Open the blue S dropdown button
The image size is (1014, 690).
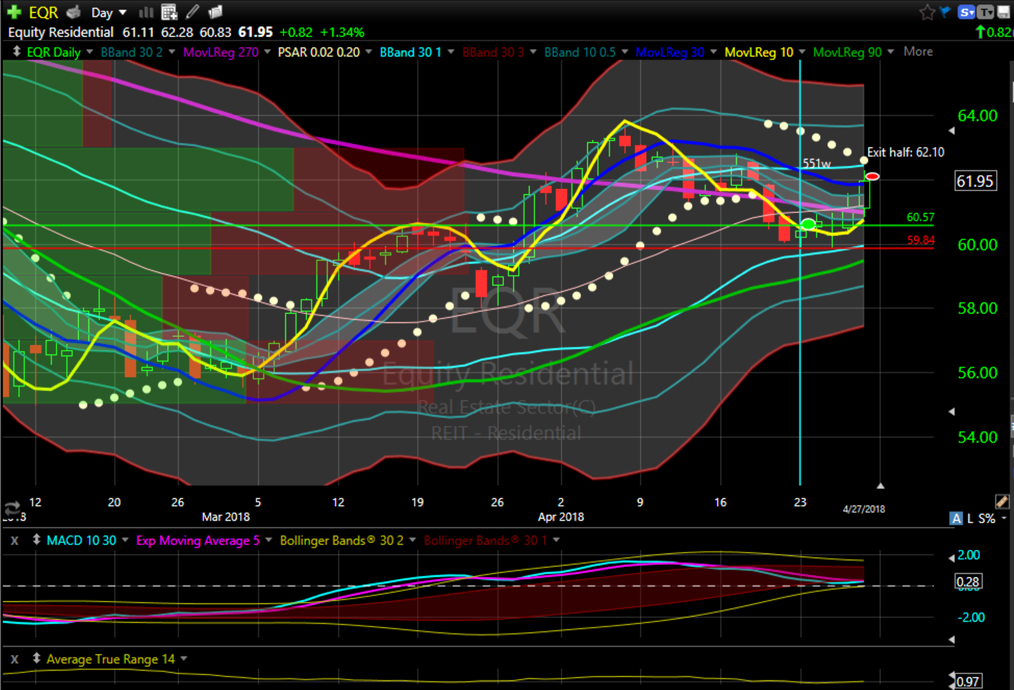pyautogui.click(x=966, y=12)
